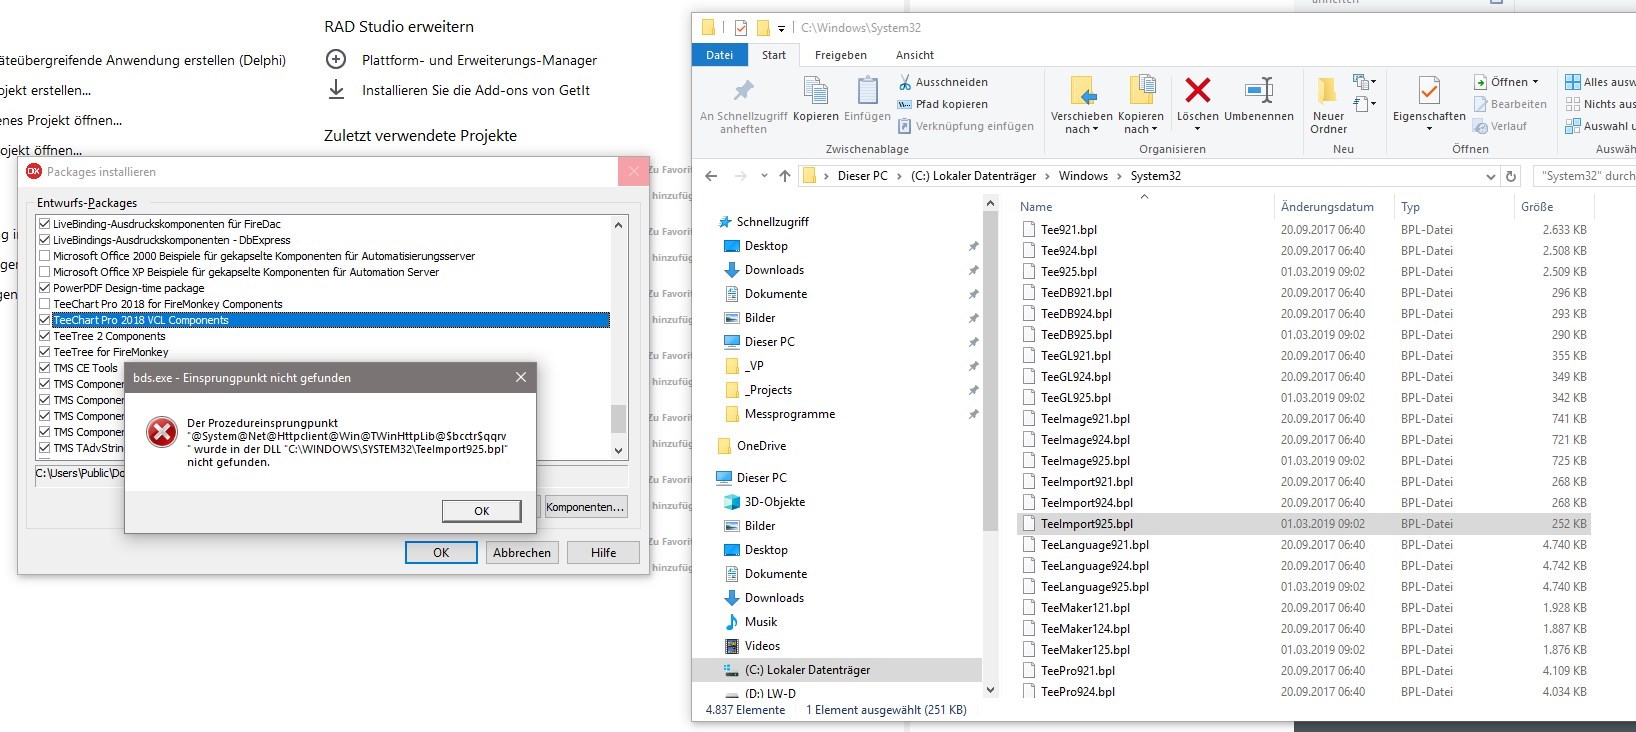
Task: Check TeeChart Pro 2018 for FireMonkey checkbox
Action: (x=44, y=304)
